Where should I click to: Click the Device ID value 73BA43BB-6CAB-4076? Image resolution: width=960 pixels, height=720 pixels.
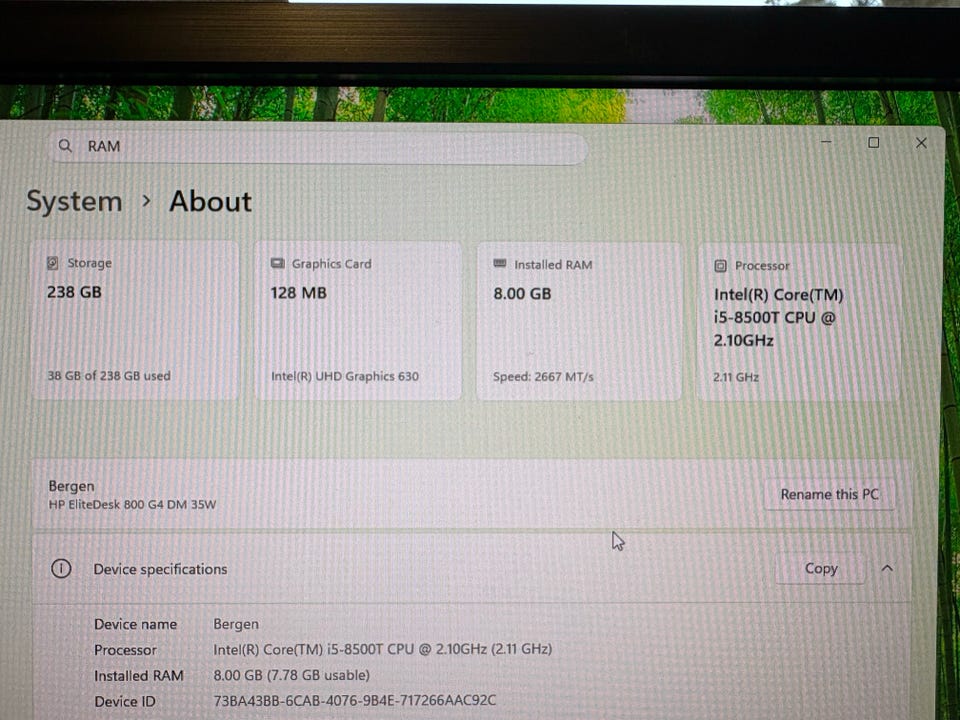click(x=354, y=700)
